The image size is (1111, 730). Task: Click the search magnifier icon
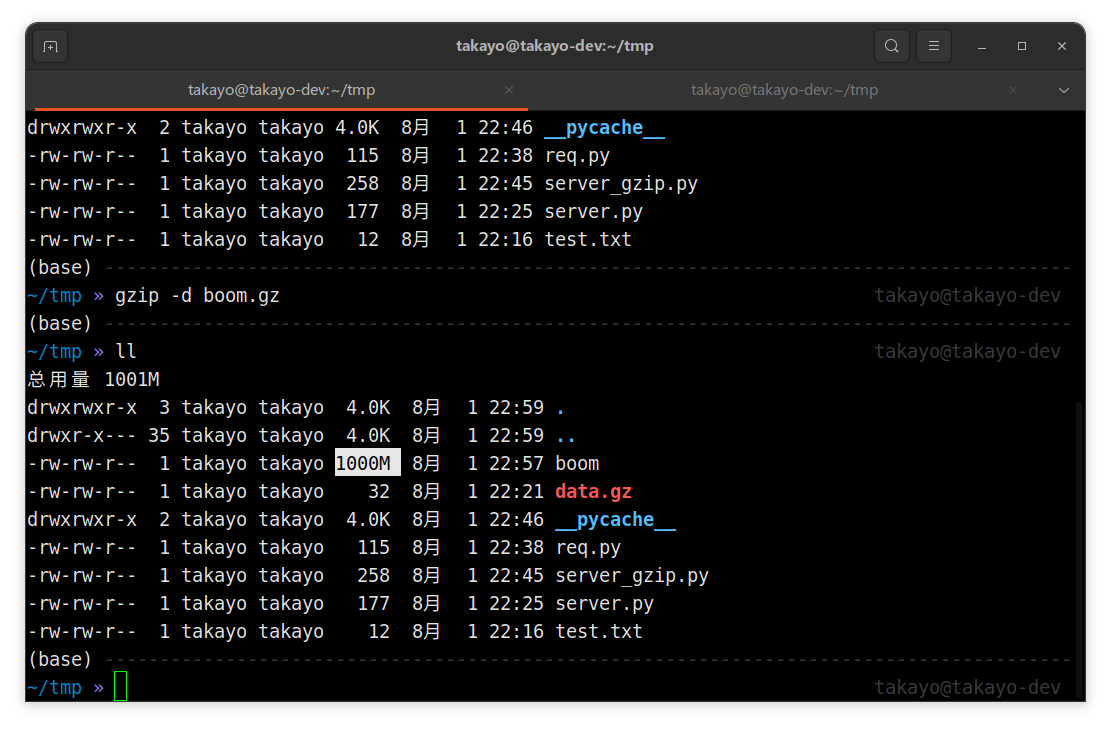(891, 46)
